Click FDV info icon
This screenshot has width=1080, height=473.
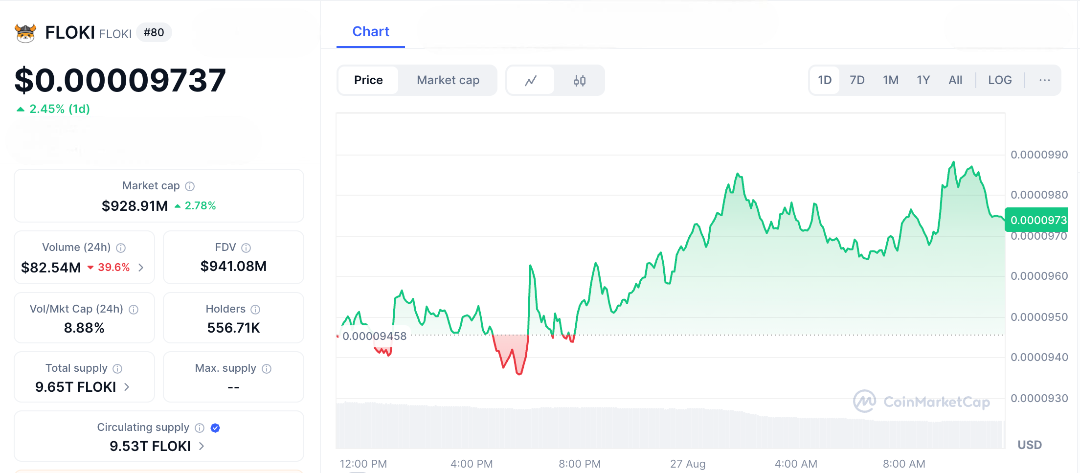(246, 247)
